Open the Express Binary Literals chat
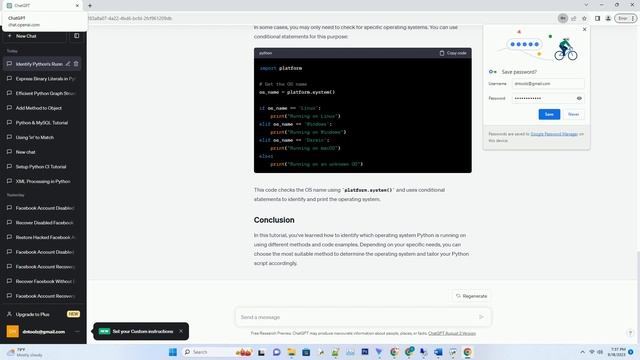The image size is (640, 360). (42, 79)
